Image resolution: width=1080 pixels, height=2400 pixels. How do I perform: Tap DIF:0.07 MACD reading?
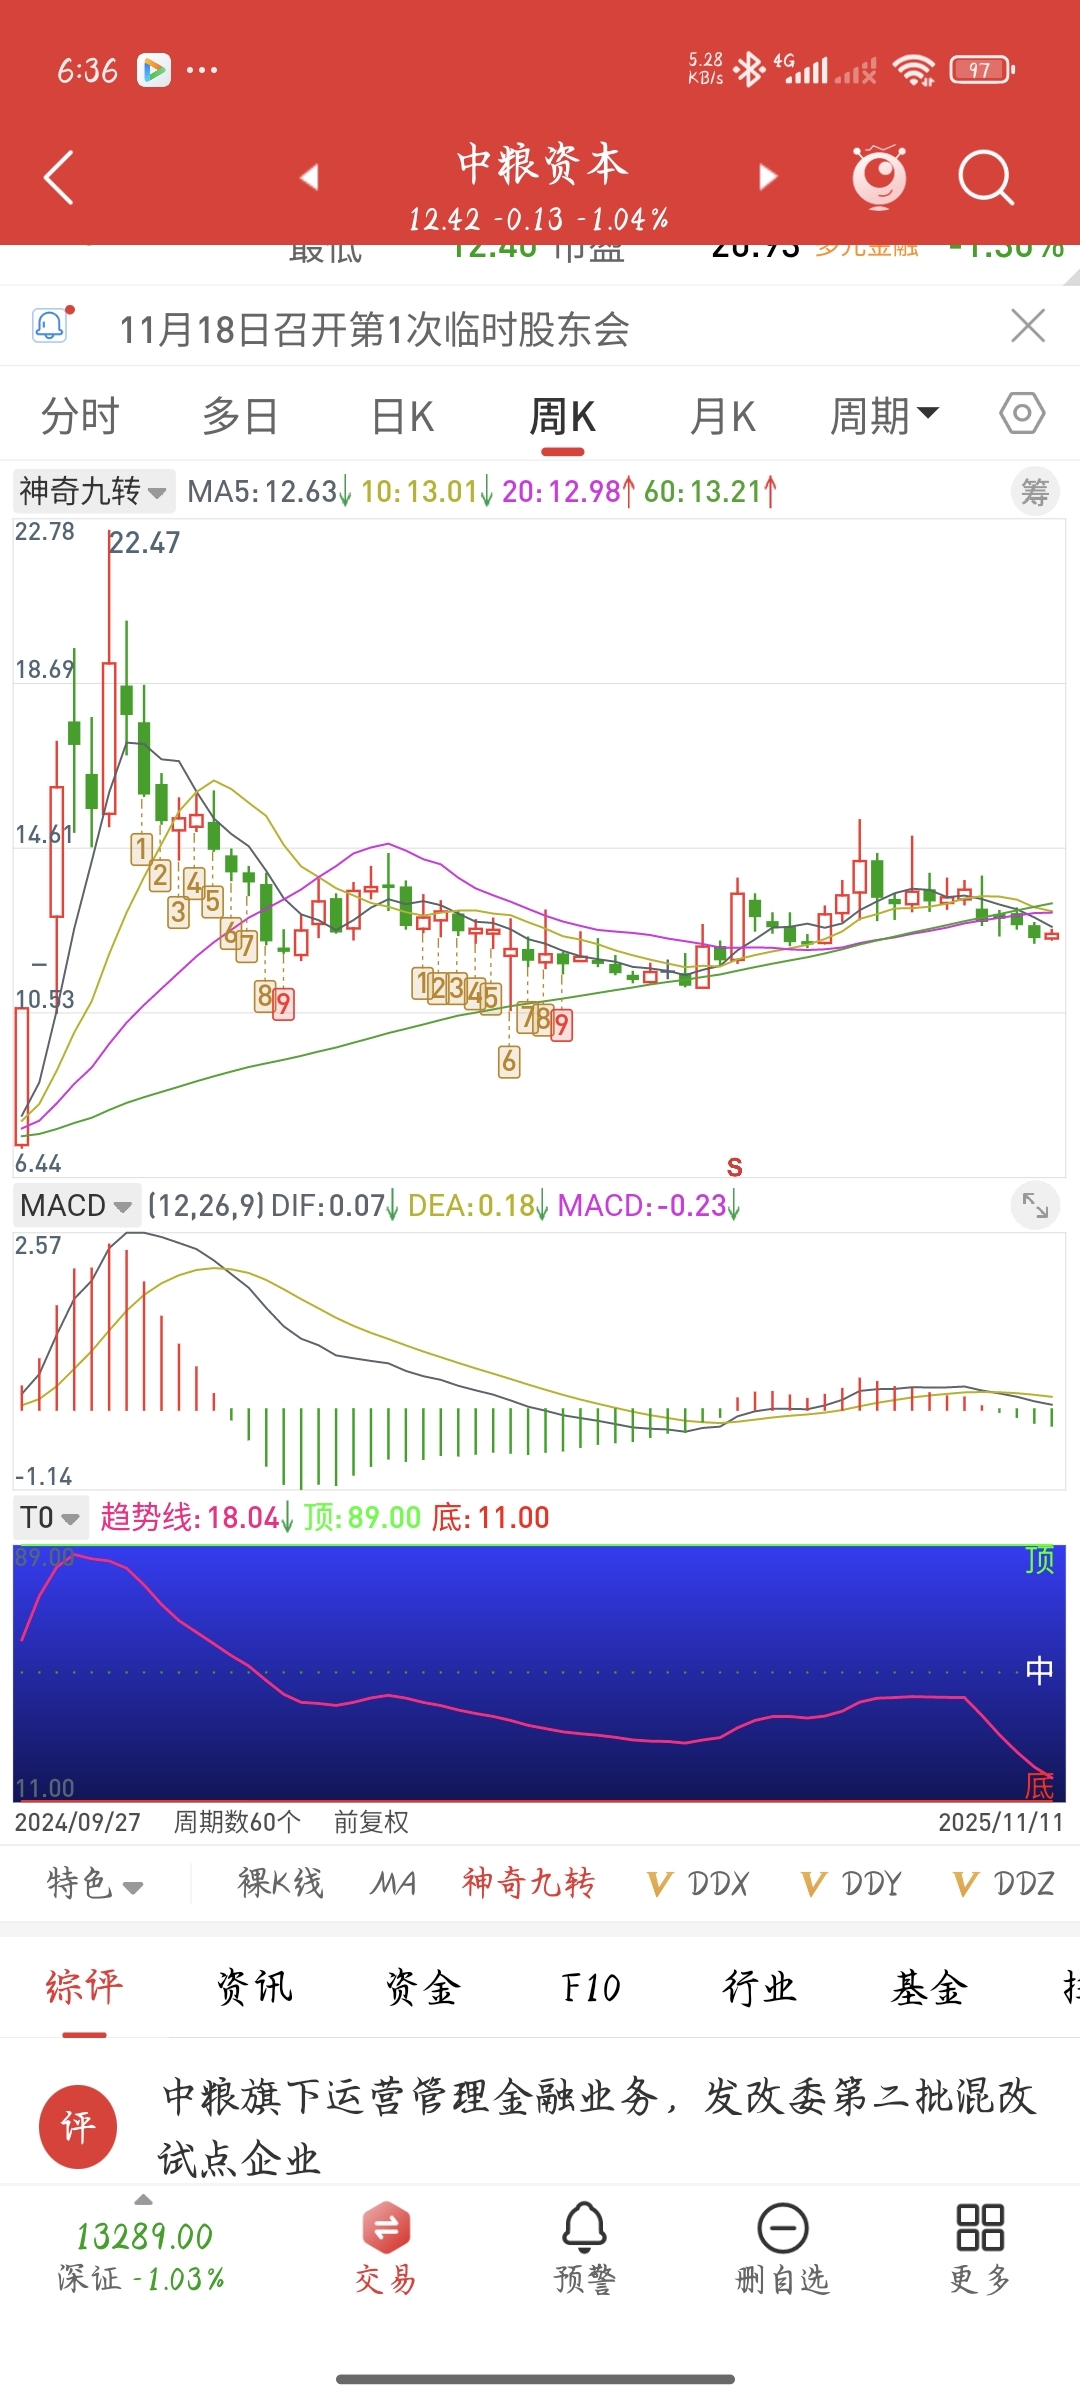335,1206
